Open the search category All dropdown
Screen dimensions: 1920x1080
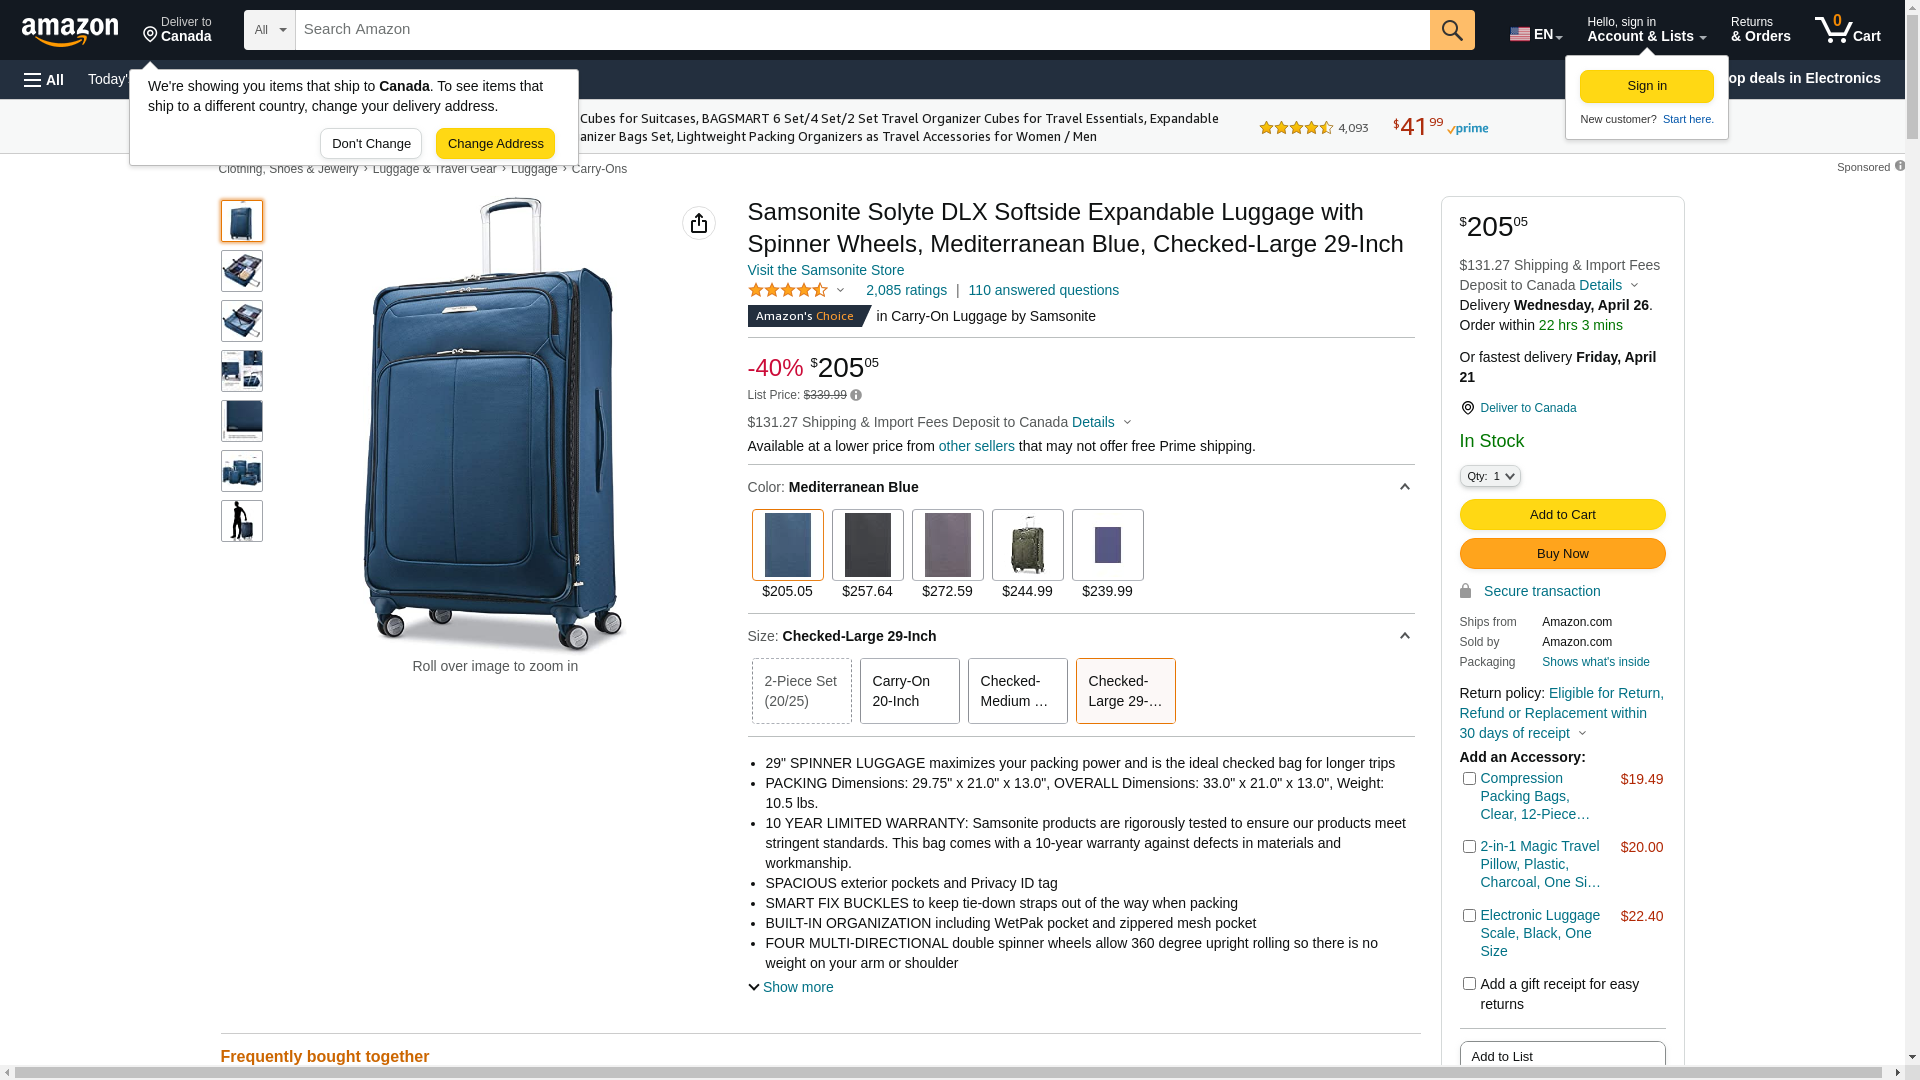pos(269,30)
